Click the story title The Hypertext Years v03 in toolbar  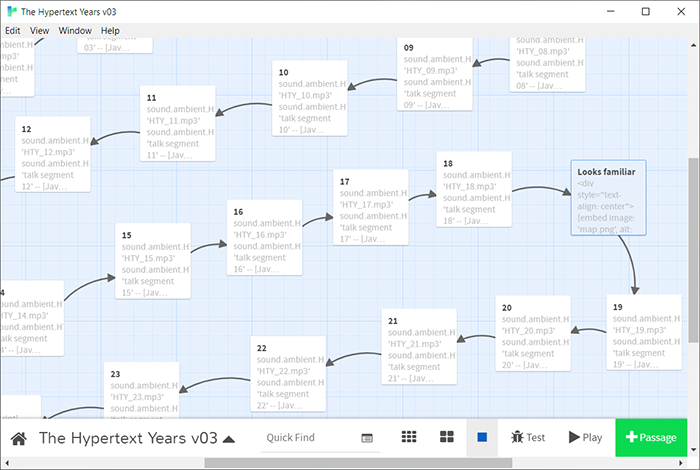pos(128,438)
